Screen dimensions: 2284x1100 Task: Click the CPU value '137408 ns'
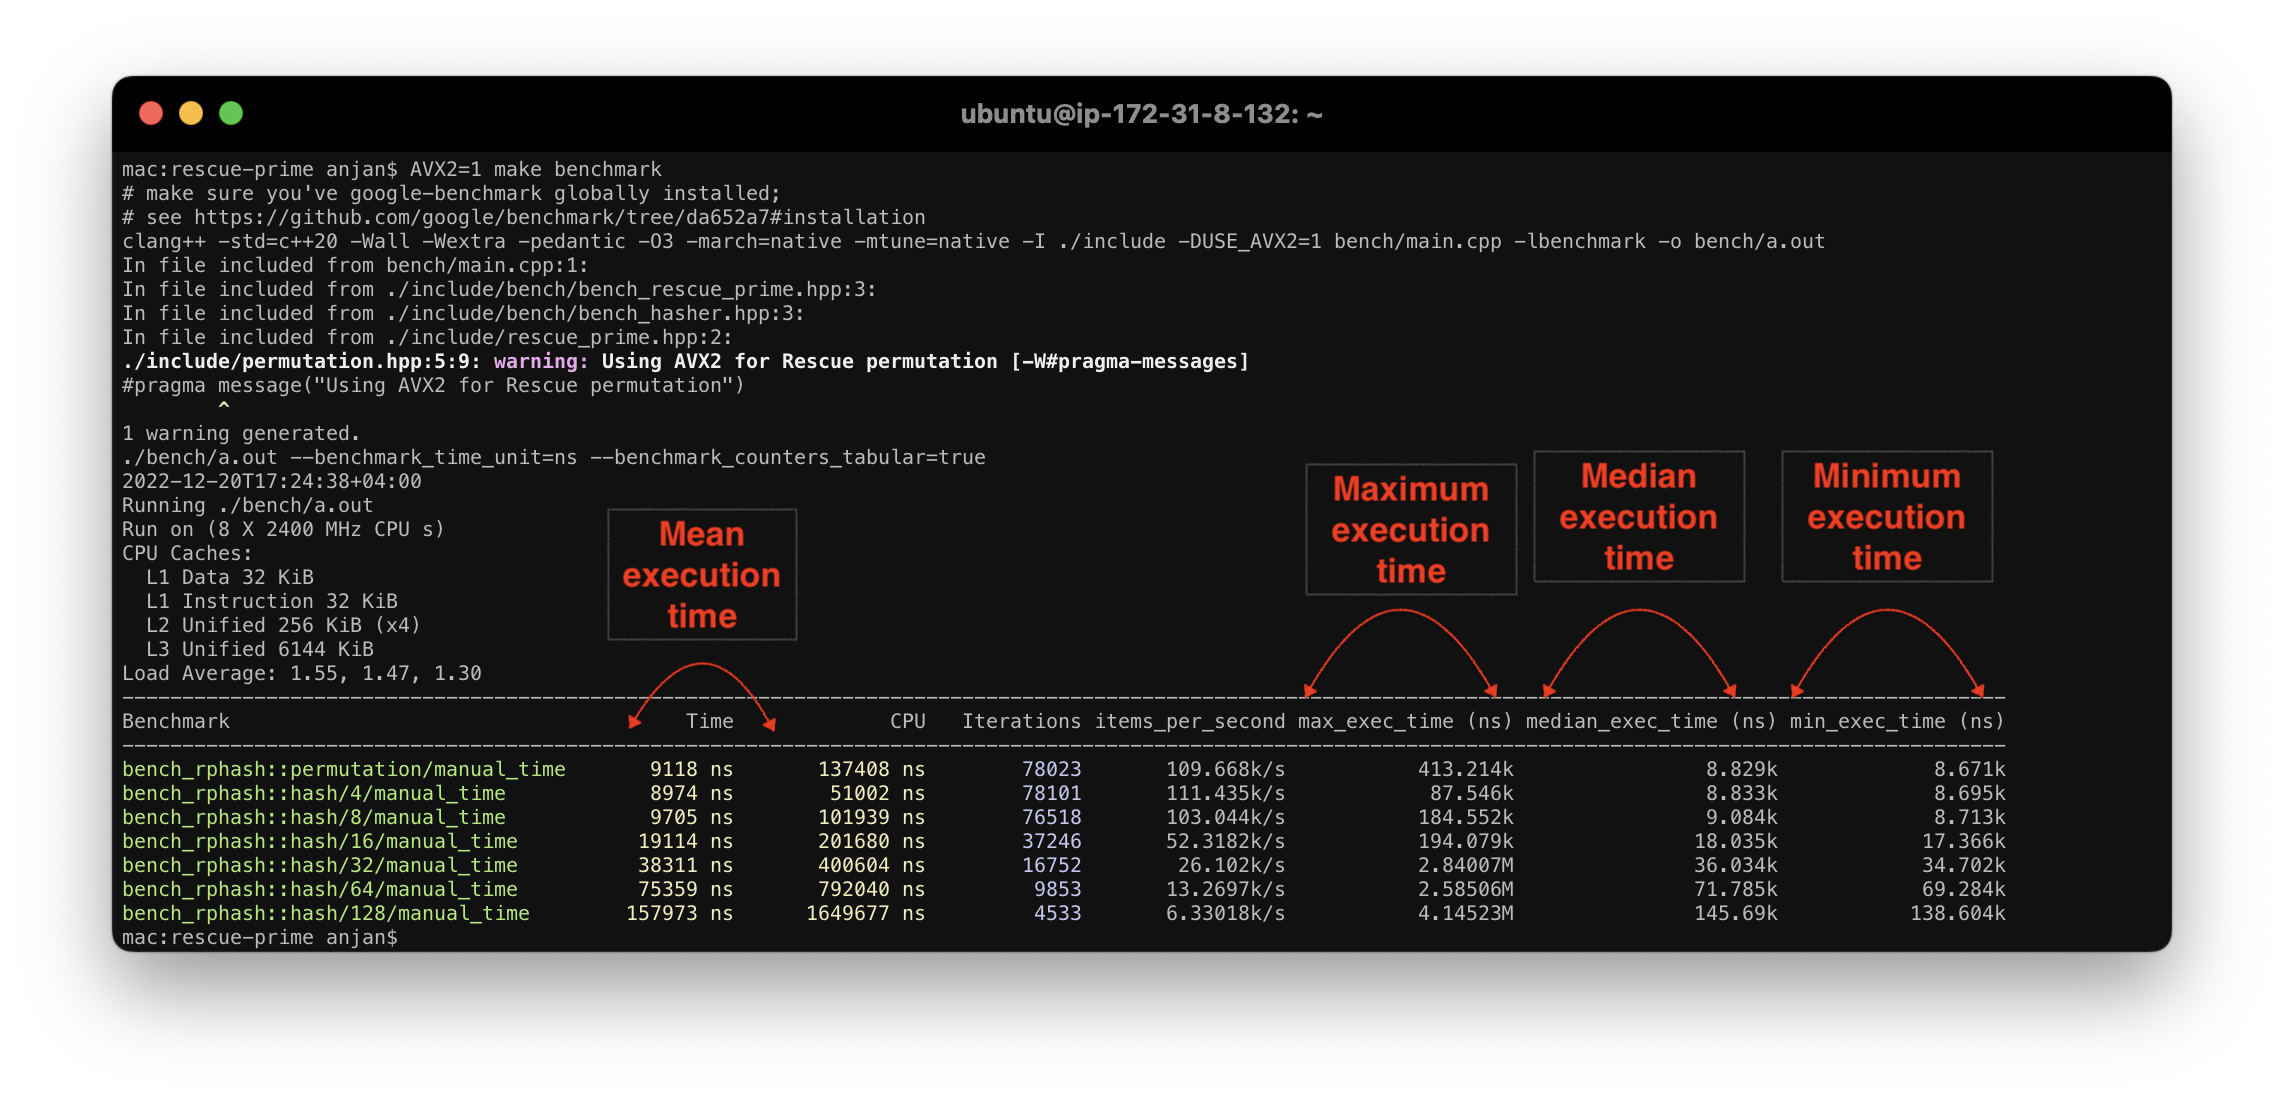click(x=872, y=769)
